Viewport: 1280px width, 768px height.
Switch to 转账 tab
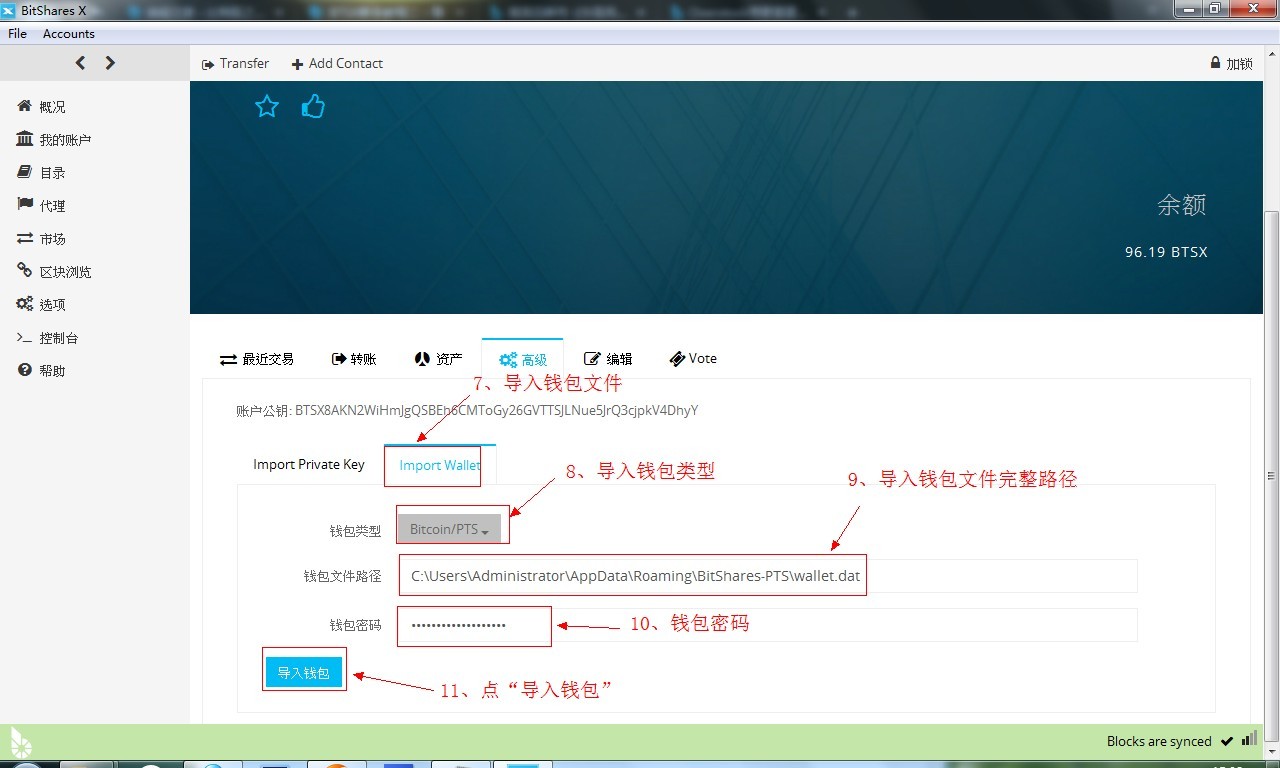click(354, 359)
